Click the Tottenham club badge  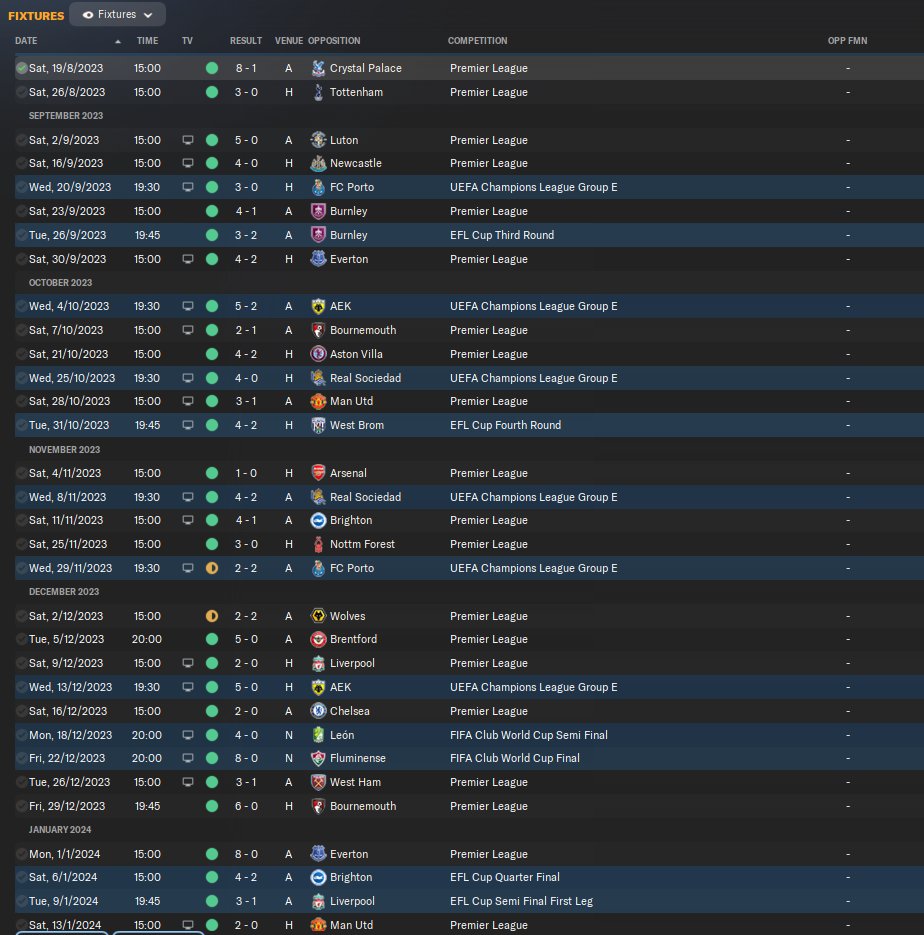pos(318,92)
